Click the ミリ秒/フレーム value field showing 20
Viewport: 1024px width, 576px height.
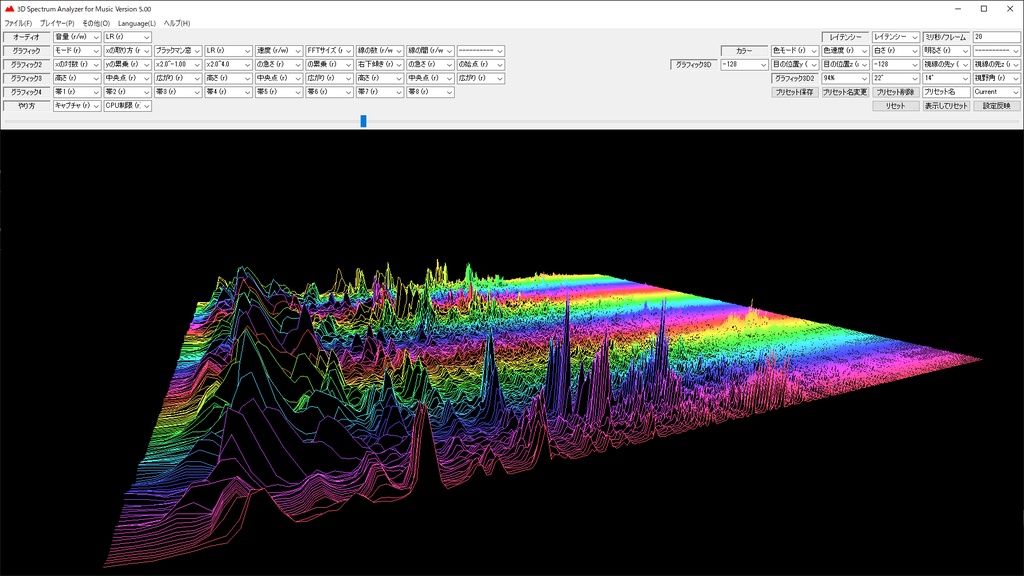[x=996, y=37]
